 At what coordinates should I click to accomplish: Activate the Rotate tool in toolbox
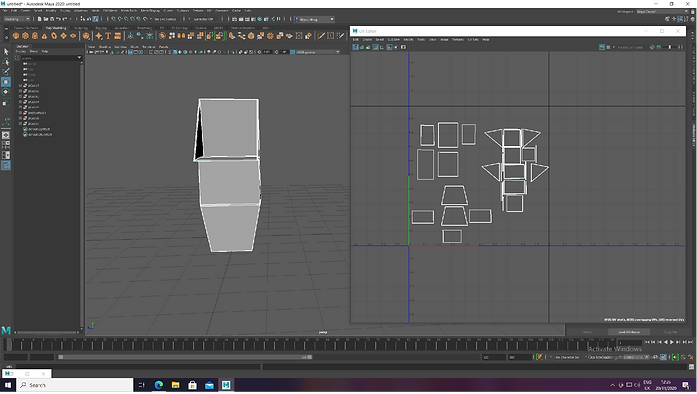6,92
